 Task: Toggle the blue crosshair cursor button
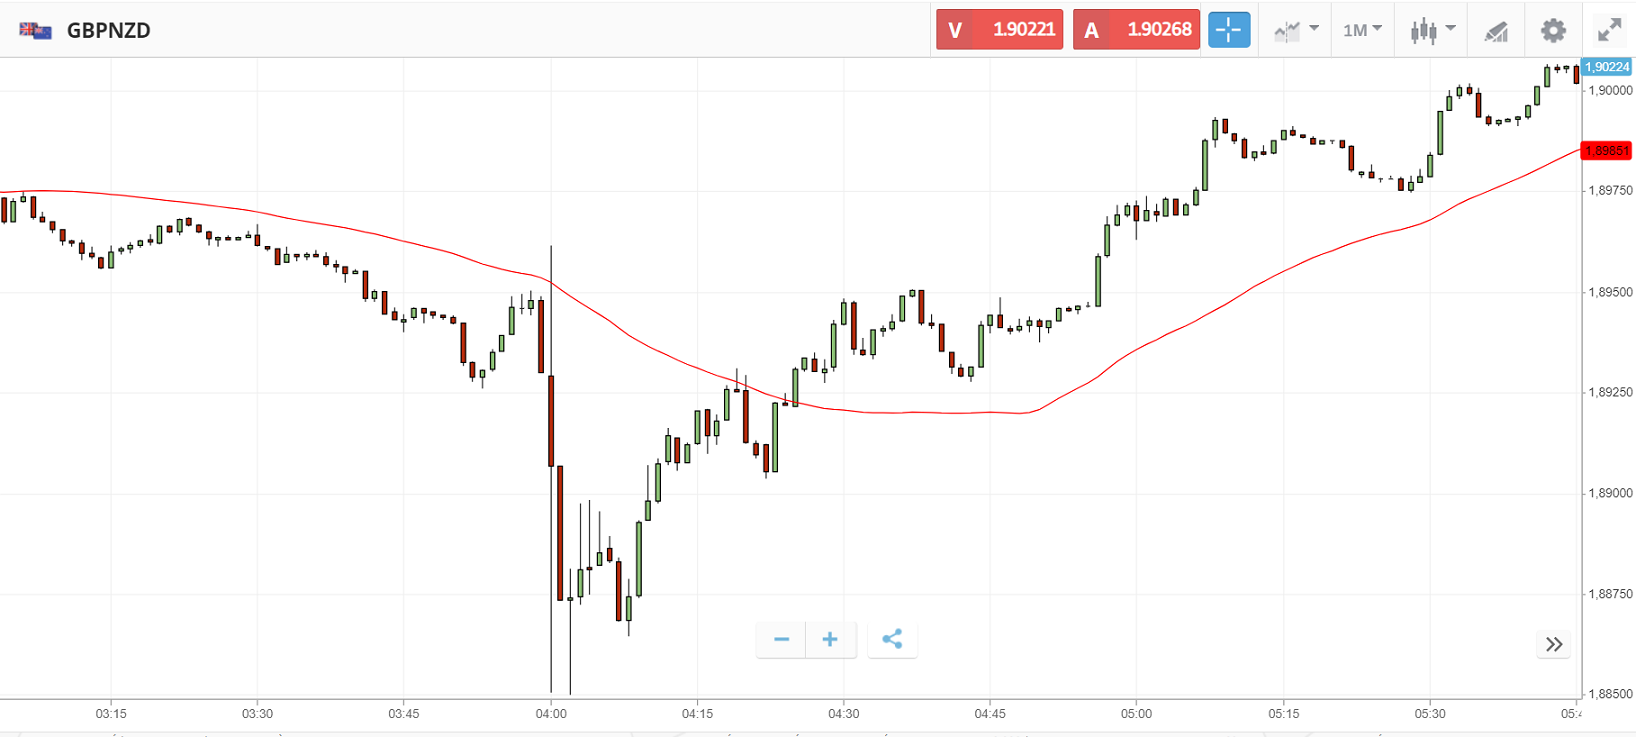tap(1229, 30)
